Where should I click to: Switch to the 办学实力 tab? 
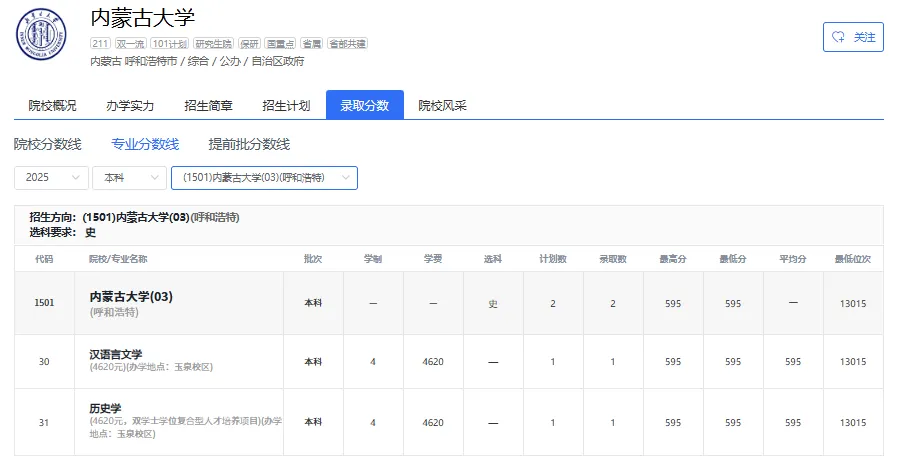[x=130, y=105]
